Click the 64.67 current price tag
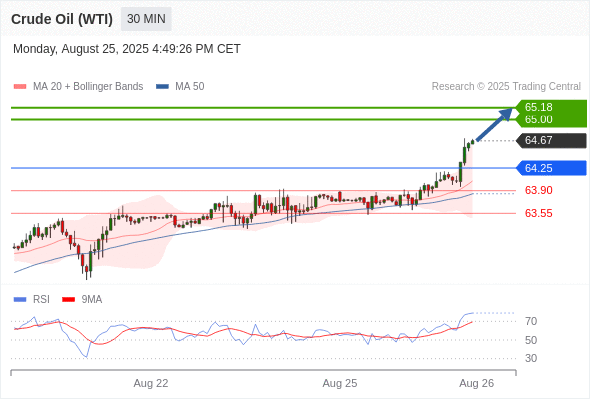The height and width of the screenshot is (400, 590). [x=551, y=140]
